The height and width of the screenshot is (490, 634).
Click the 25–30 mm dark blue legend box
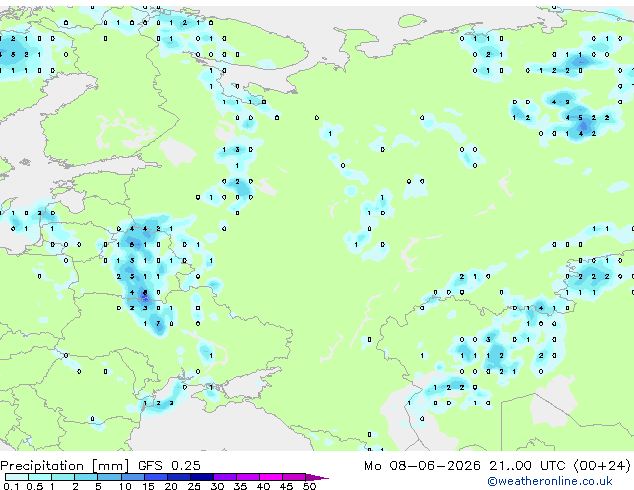[x=201, y=477]
